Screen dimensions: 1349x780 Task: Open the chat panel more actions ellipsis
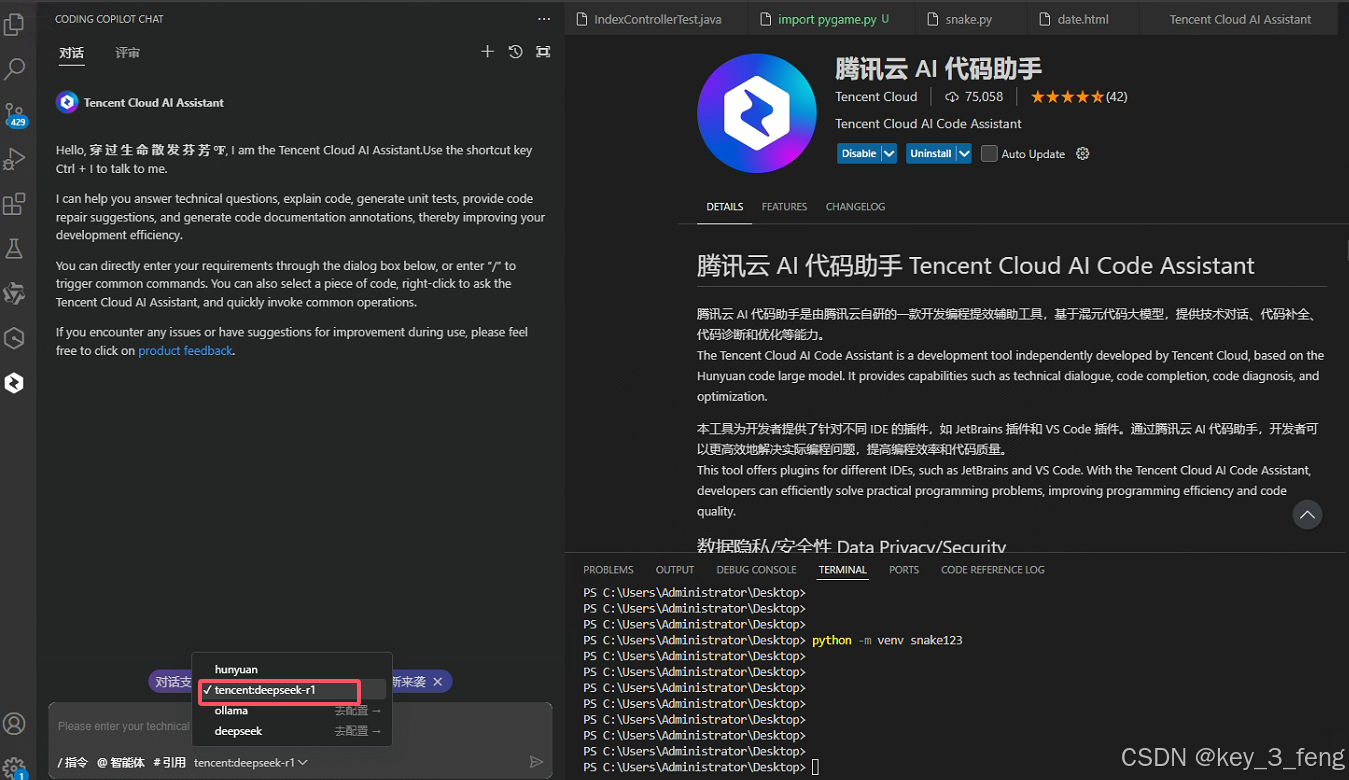(x=544, y=19)
